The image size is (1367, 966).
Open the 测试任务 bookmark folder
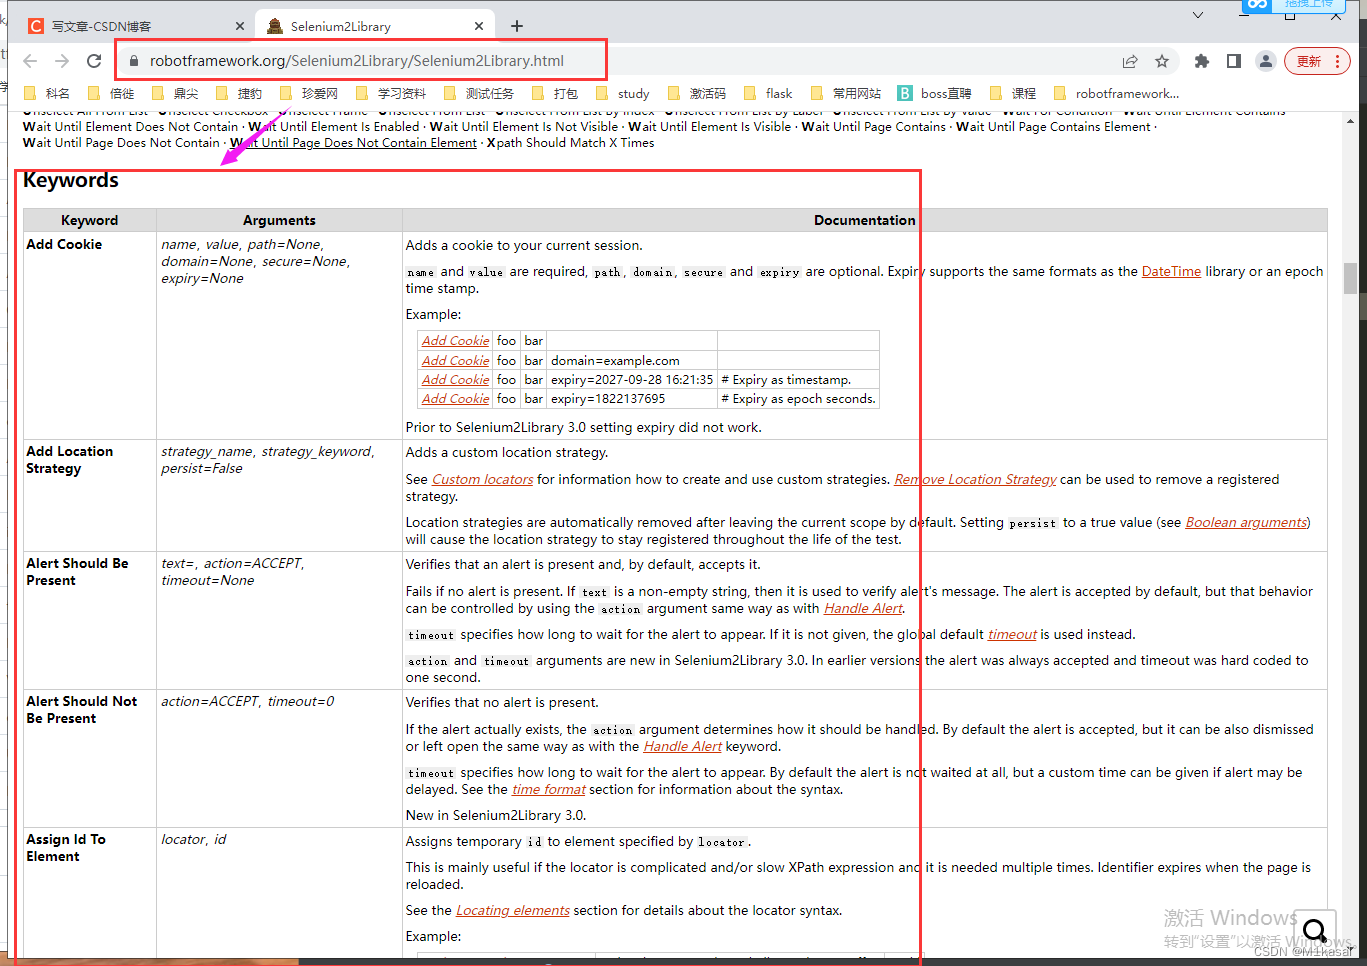(479, 93)
